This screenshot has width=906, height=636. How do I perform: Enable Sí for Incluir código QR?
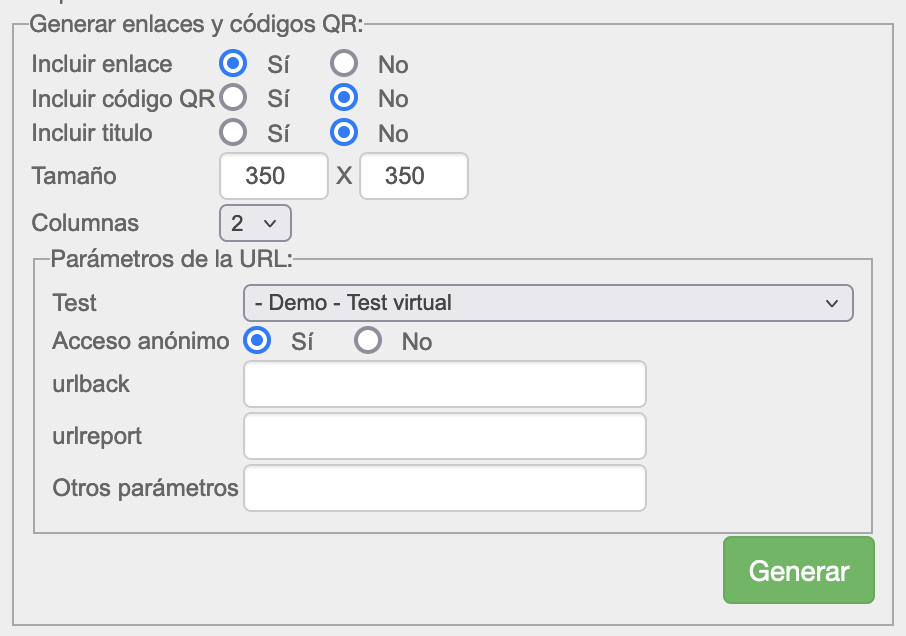[233, 98]
